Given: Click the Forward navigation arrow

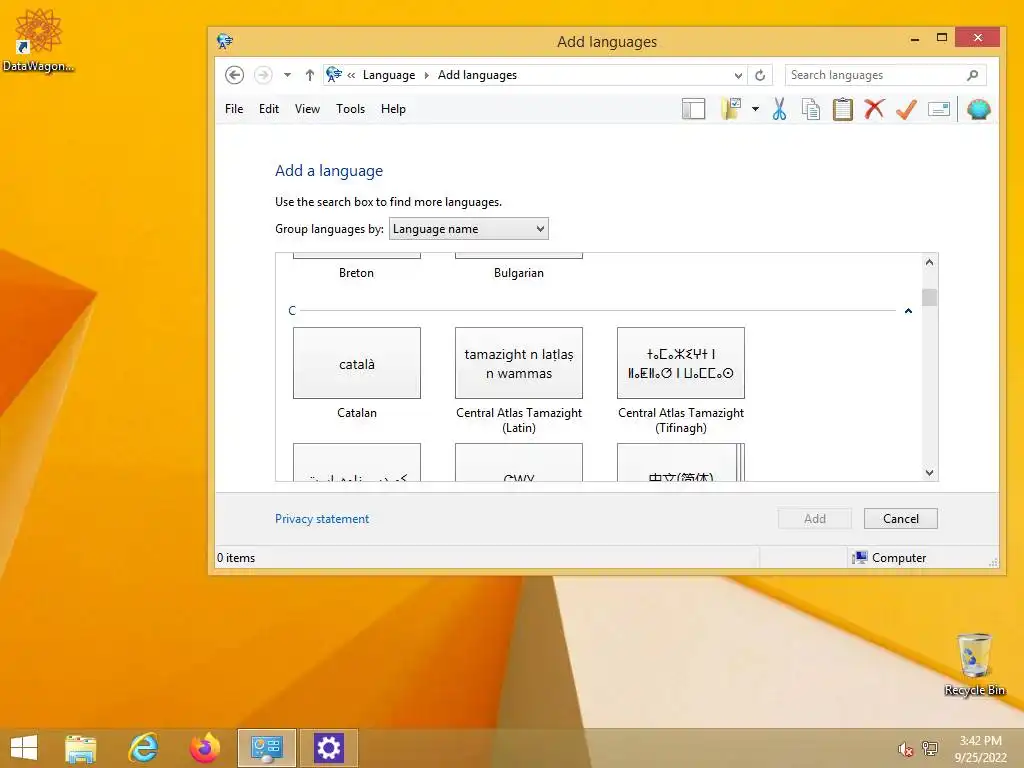Looking at the screenshot, I should pos(263,75).
